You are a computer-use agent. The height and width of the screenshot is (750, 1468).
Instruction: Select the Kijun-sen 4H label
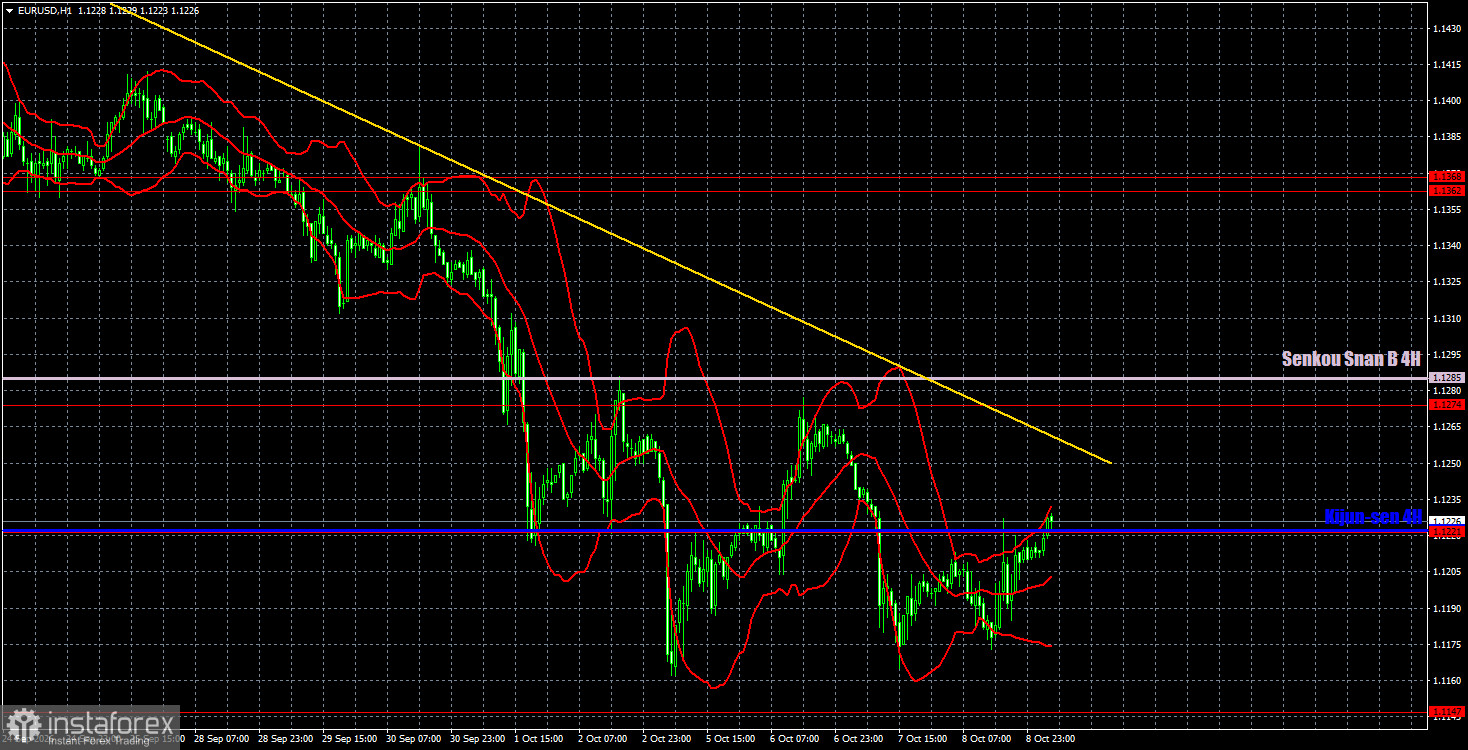tap(1373, 516)
